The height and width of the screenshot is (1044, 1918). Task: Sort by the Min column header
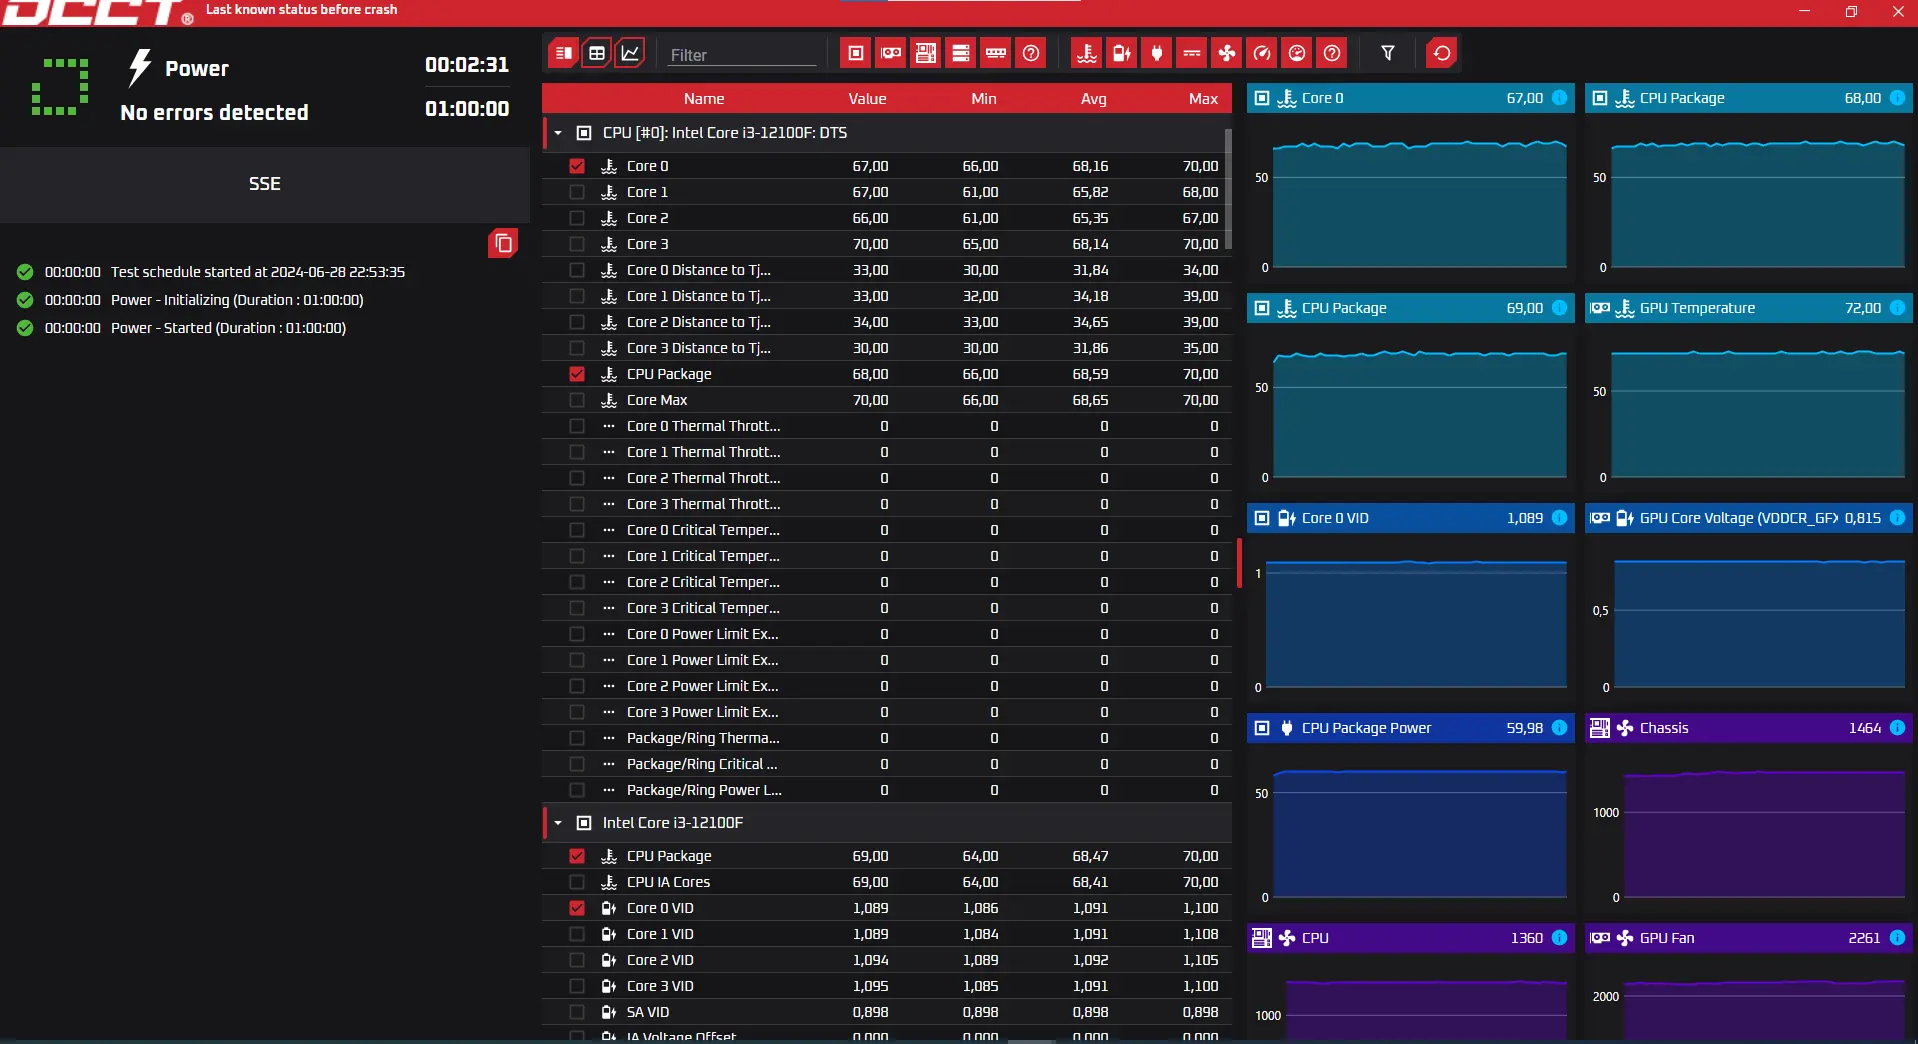click(984, 99)
